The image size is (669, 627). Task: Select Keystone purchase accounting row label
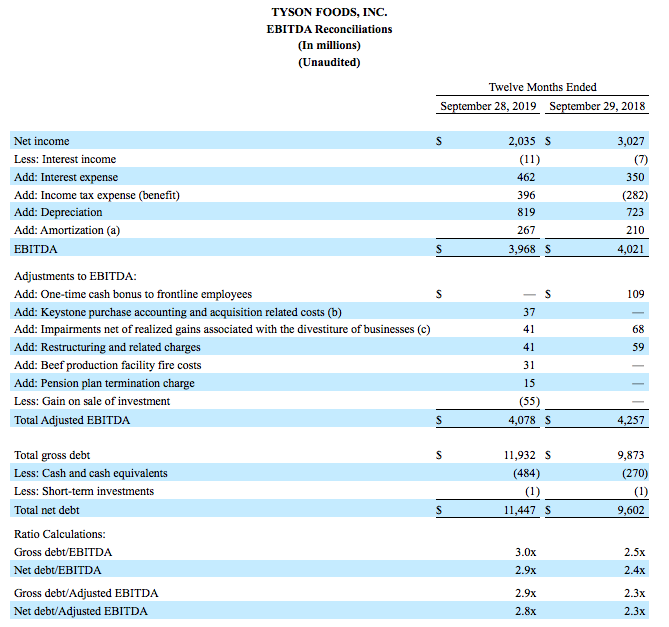tap(177, 312)
